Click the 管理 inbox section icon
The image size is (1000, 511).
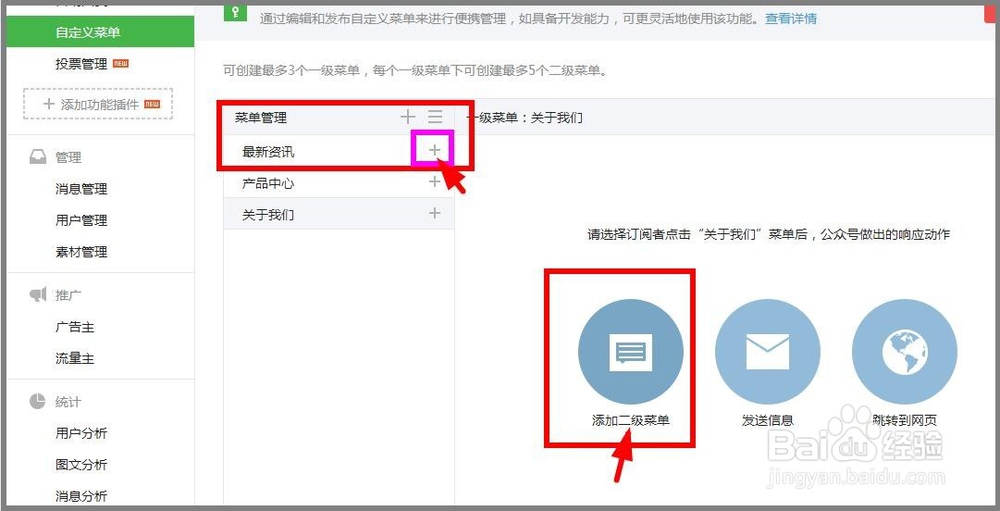pyautogui.click(x=38, y=157)
